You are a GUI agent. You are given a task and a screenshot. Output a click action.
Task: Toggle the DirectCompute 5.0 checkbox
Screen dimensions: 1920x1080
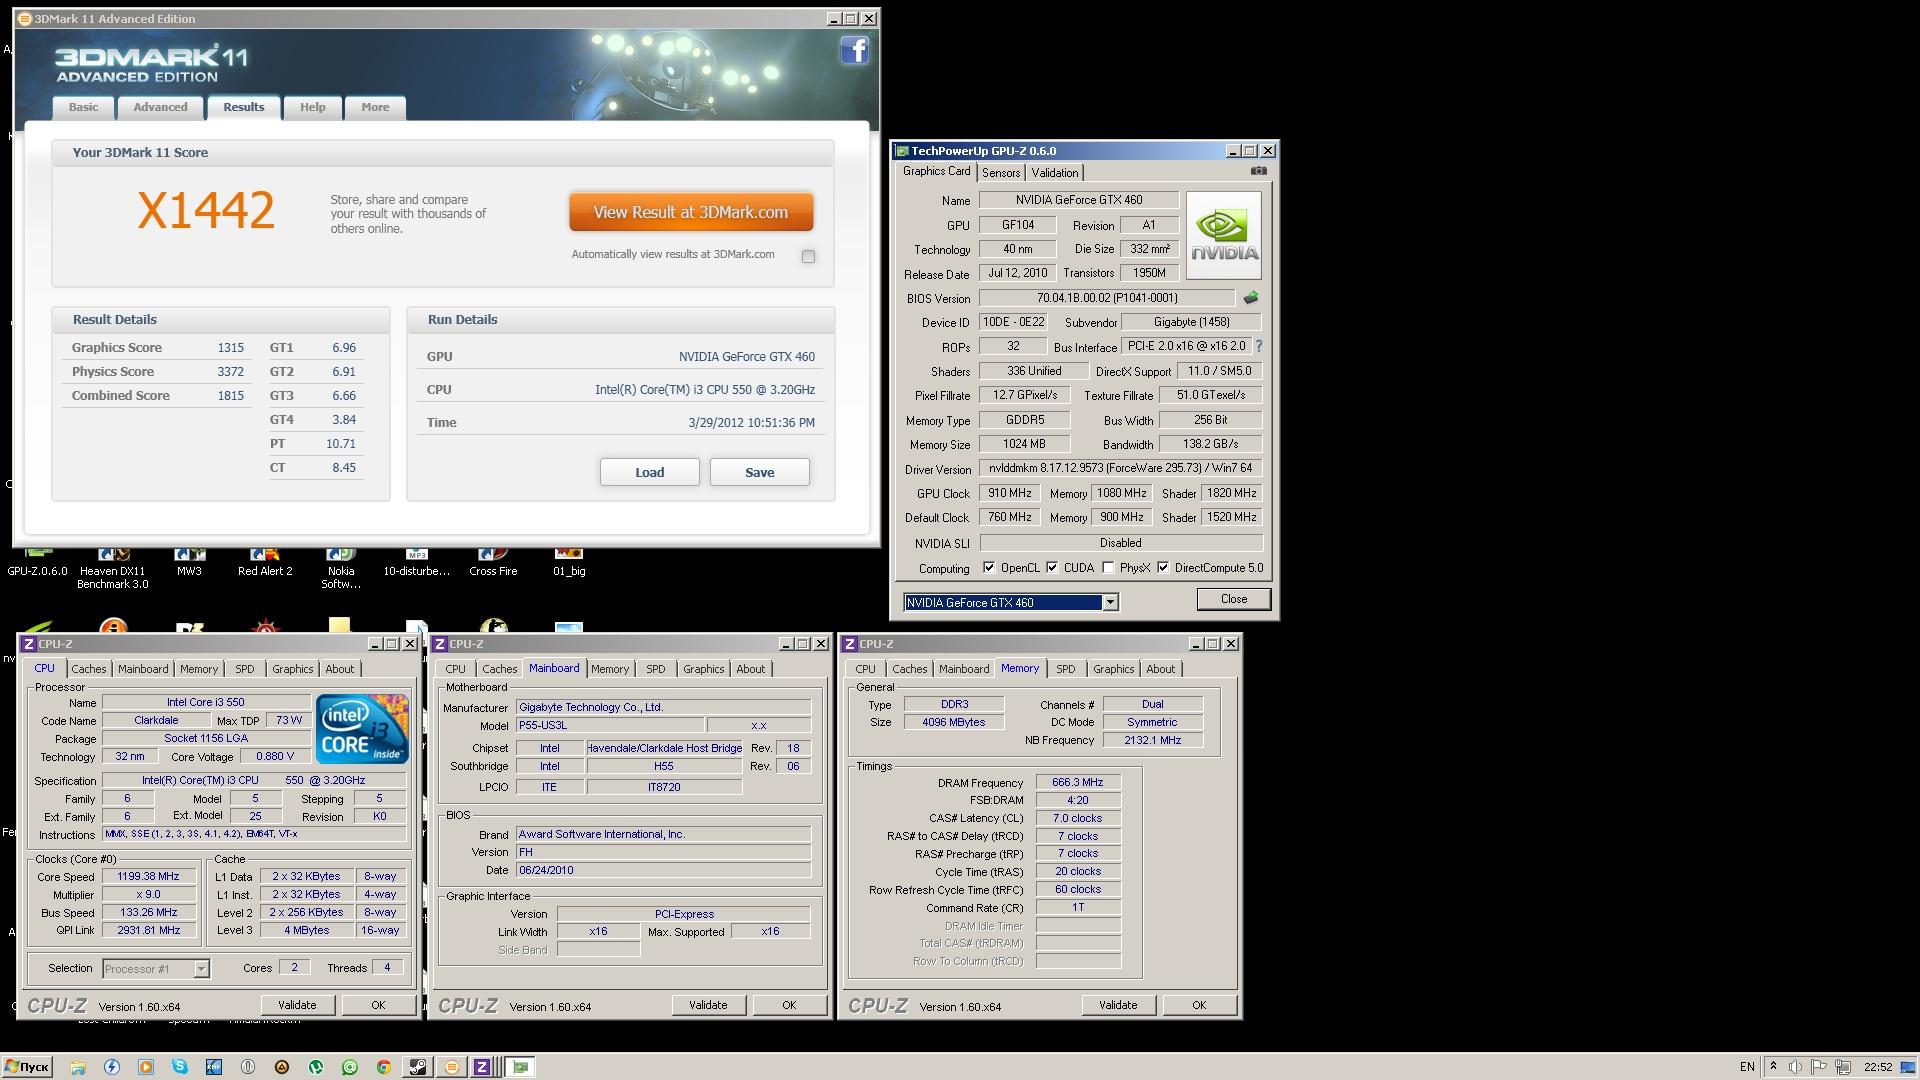pos(1163,567)
